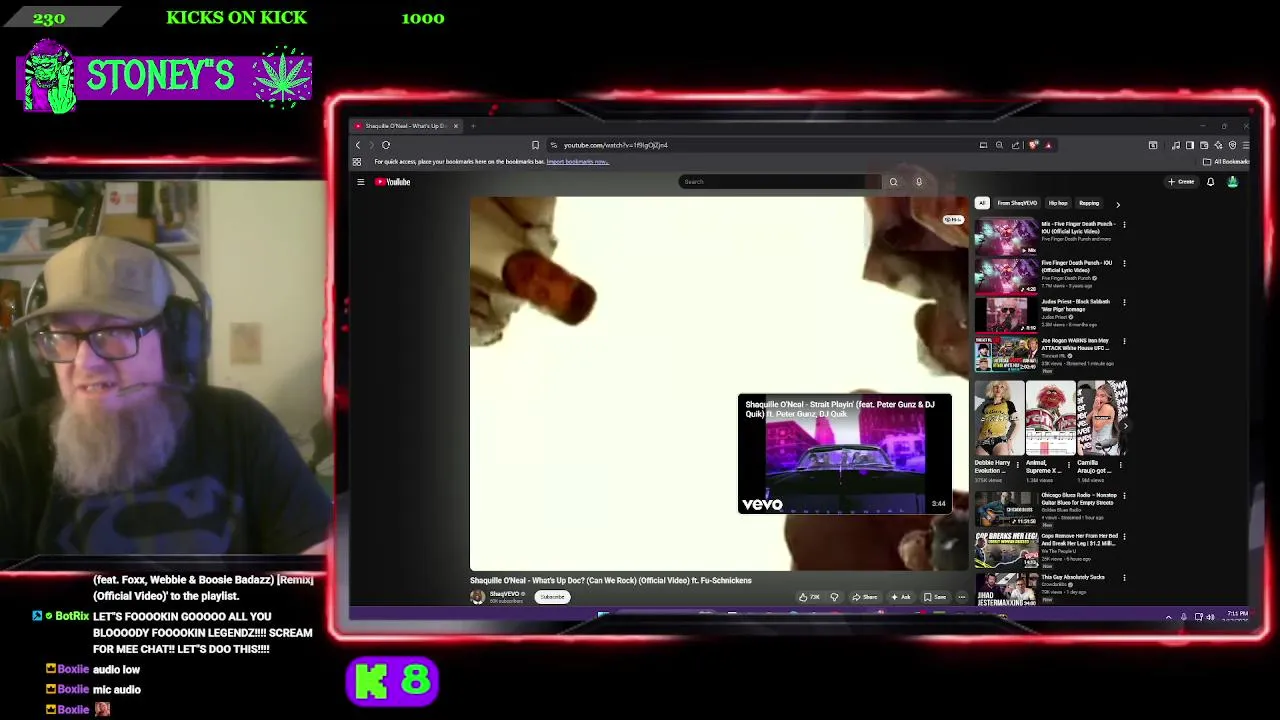
Task: Open Joe Rogan WARNS Iran thumbnail
Action: [x=1006, y=353]
